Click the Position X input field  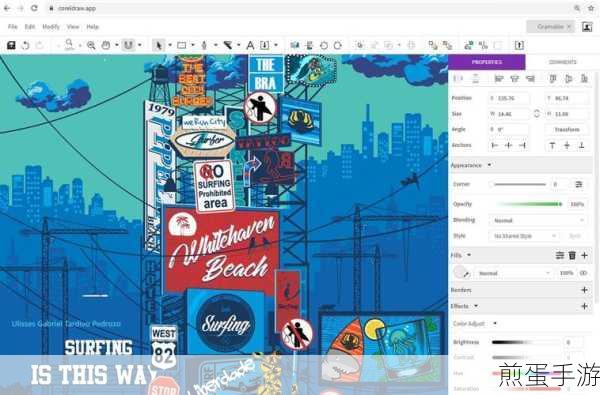[509, 98]
